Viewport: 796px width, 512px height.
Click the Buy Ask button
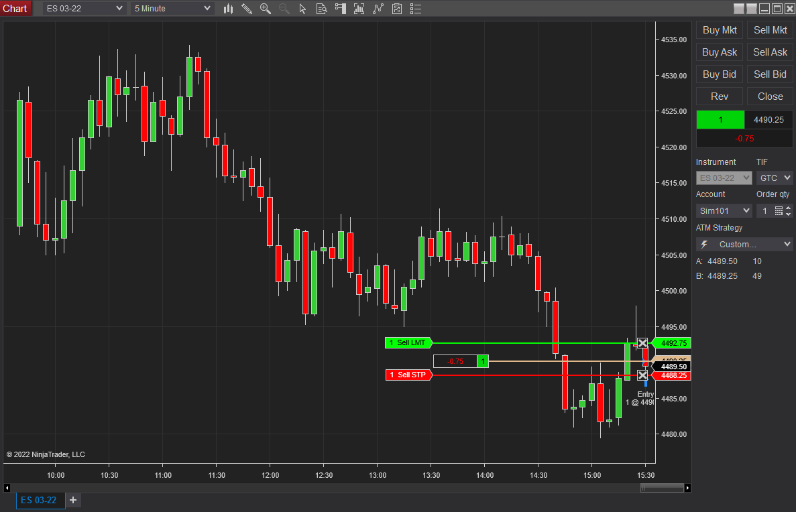719,52
